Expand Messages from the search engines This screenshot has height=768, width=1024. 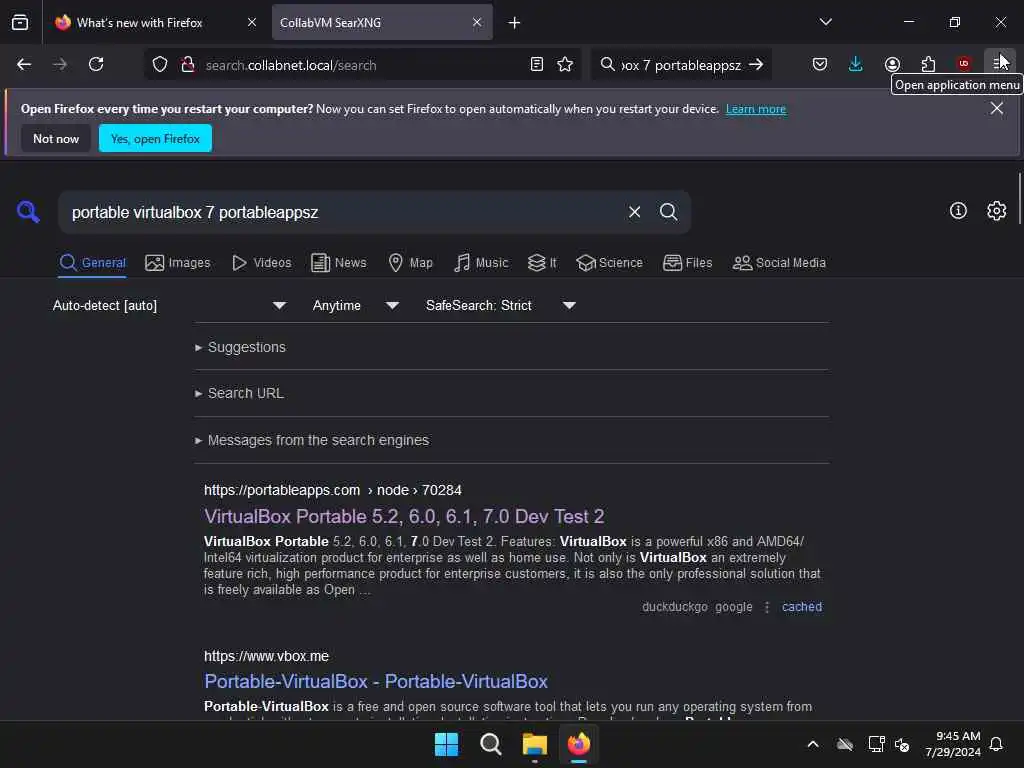[x=312, y=440]
